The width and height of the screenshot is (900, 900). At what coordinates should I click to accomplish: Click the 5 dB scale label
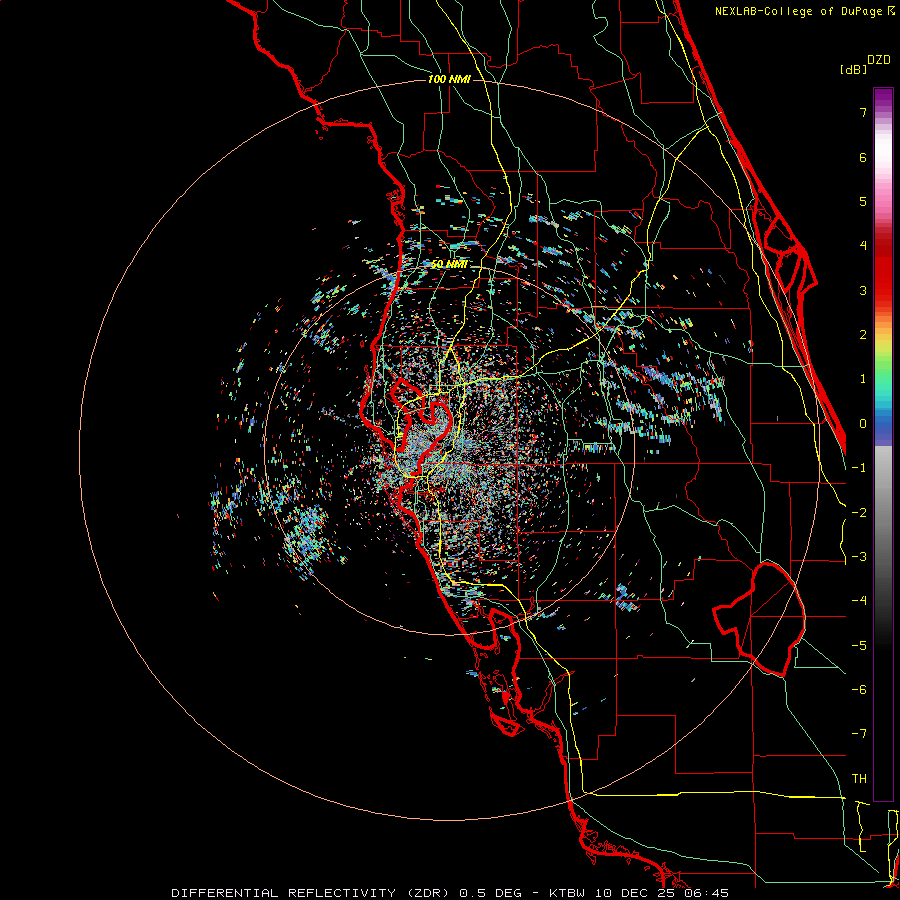coord(863,201)
